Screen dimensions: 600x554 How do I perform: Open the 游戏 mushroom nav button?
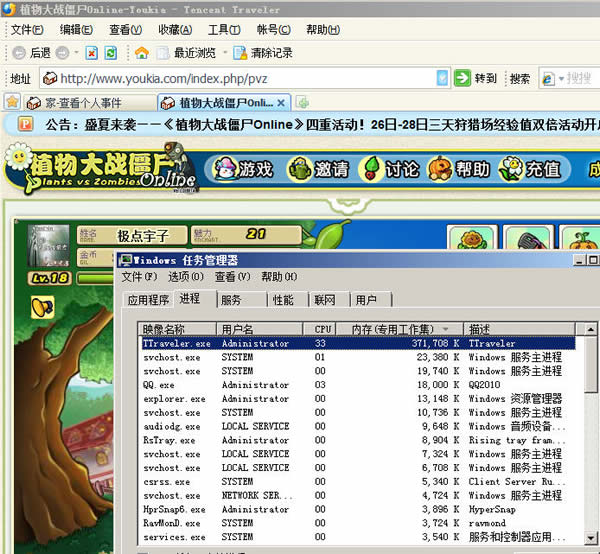(x=243, y=169)
